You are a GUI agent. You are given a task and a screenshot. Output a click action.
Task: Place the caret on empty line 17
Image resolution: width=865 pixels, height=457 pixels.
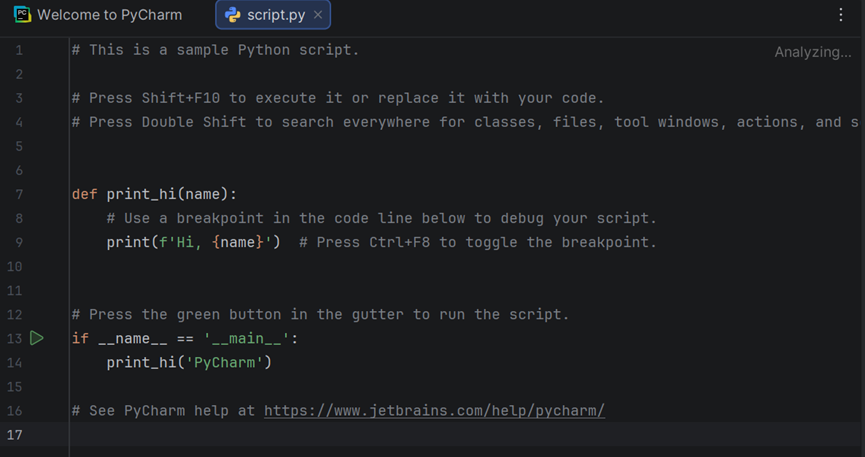click(463, 434)
